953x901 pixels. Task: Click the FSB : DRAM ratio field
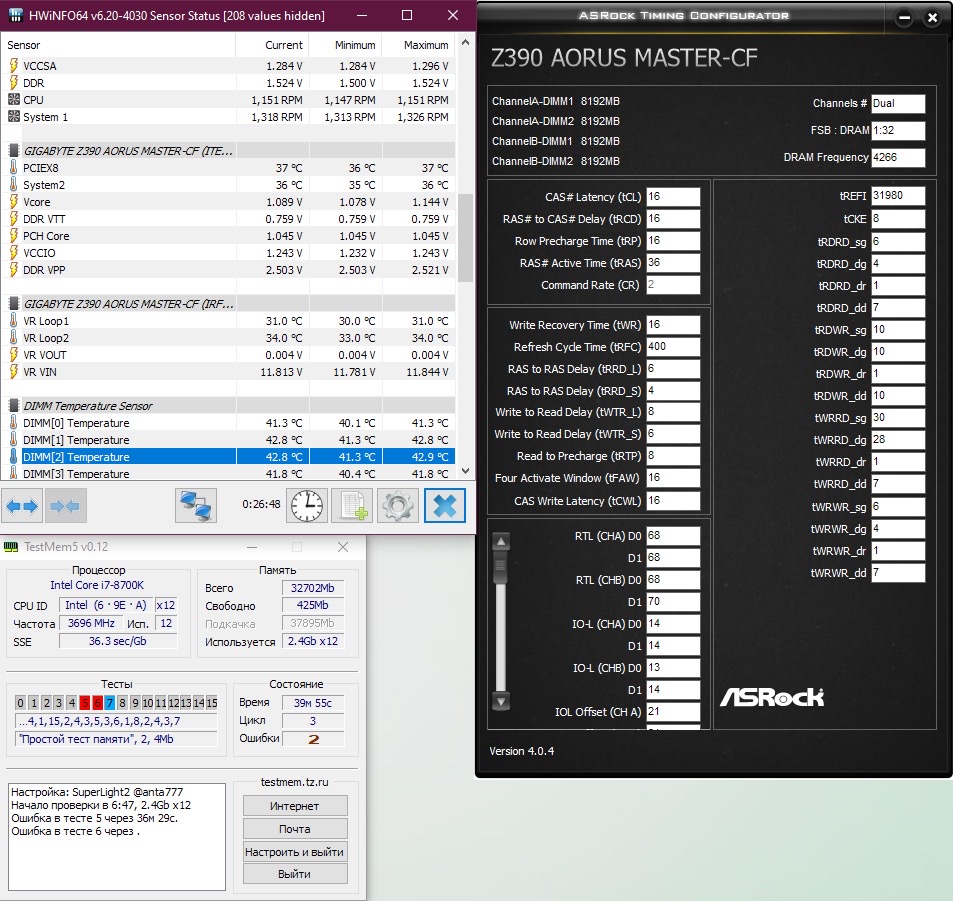point(898,130)
